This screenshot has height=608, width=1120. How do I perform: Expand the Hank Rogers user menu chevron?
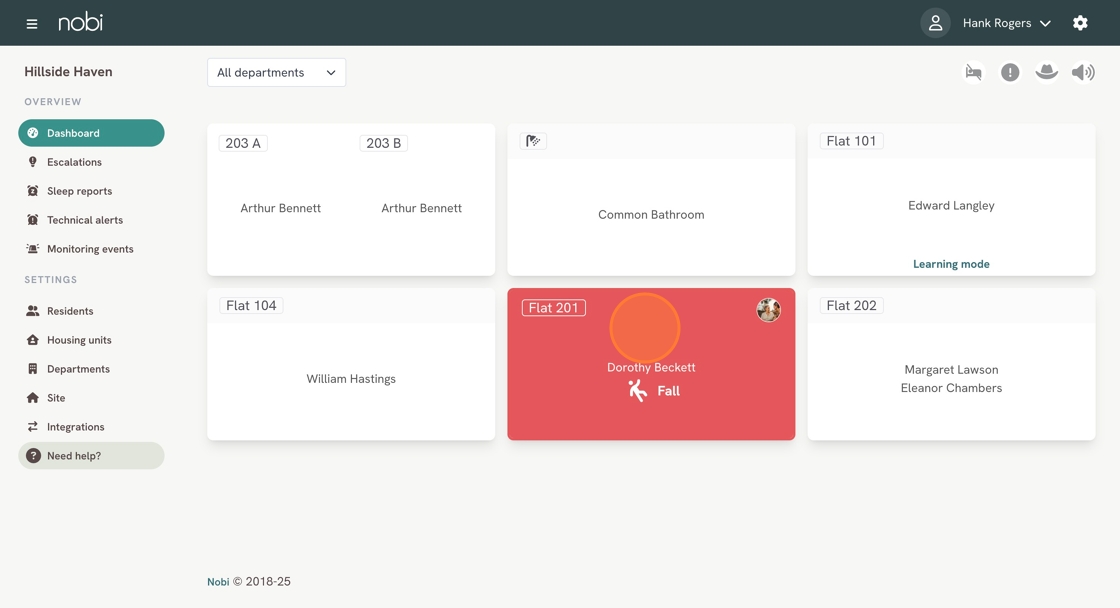pyautogui.click(x=1045, y=23)
